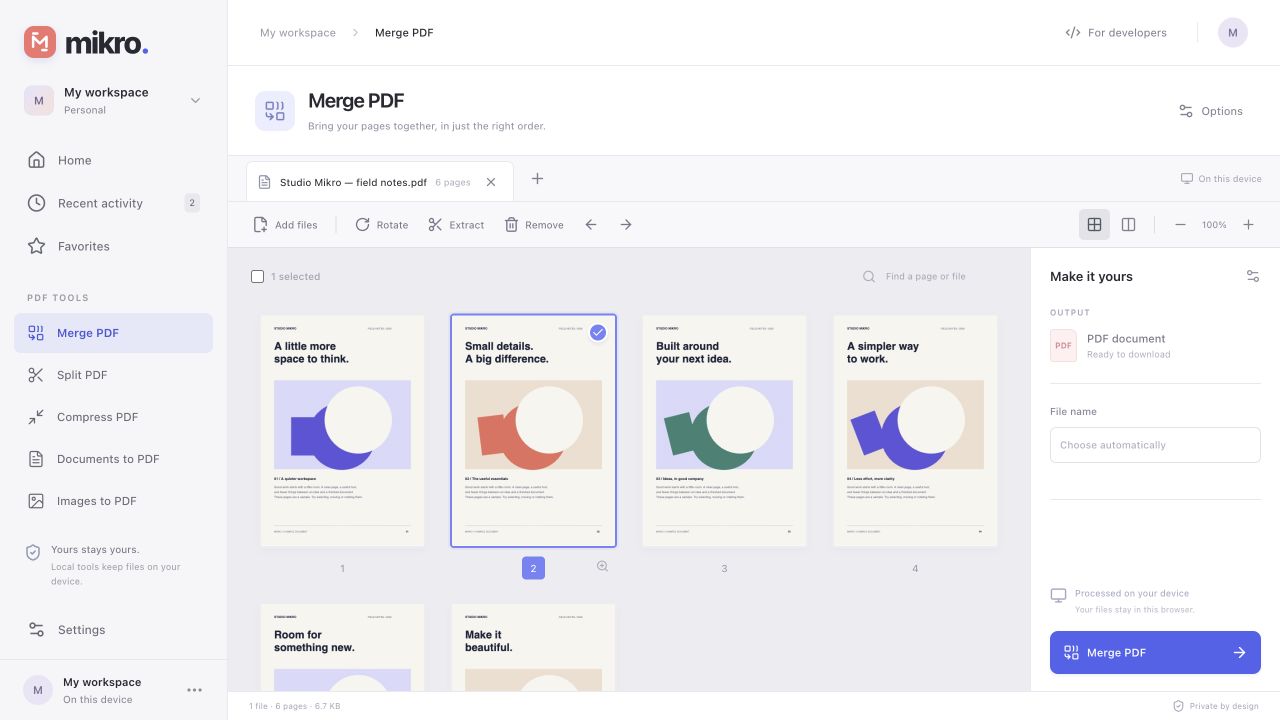The image size is (1280, 720).
Task: Move selected page right with arrow
Action: pyautogui.click(x=626, y=225)
